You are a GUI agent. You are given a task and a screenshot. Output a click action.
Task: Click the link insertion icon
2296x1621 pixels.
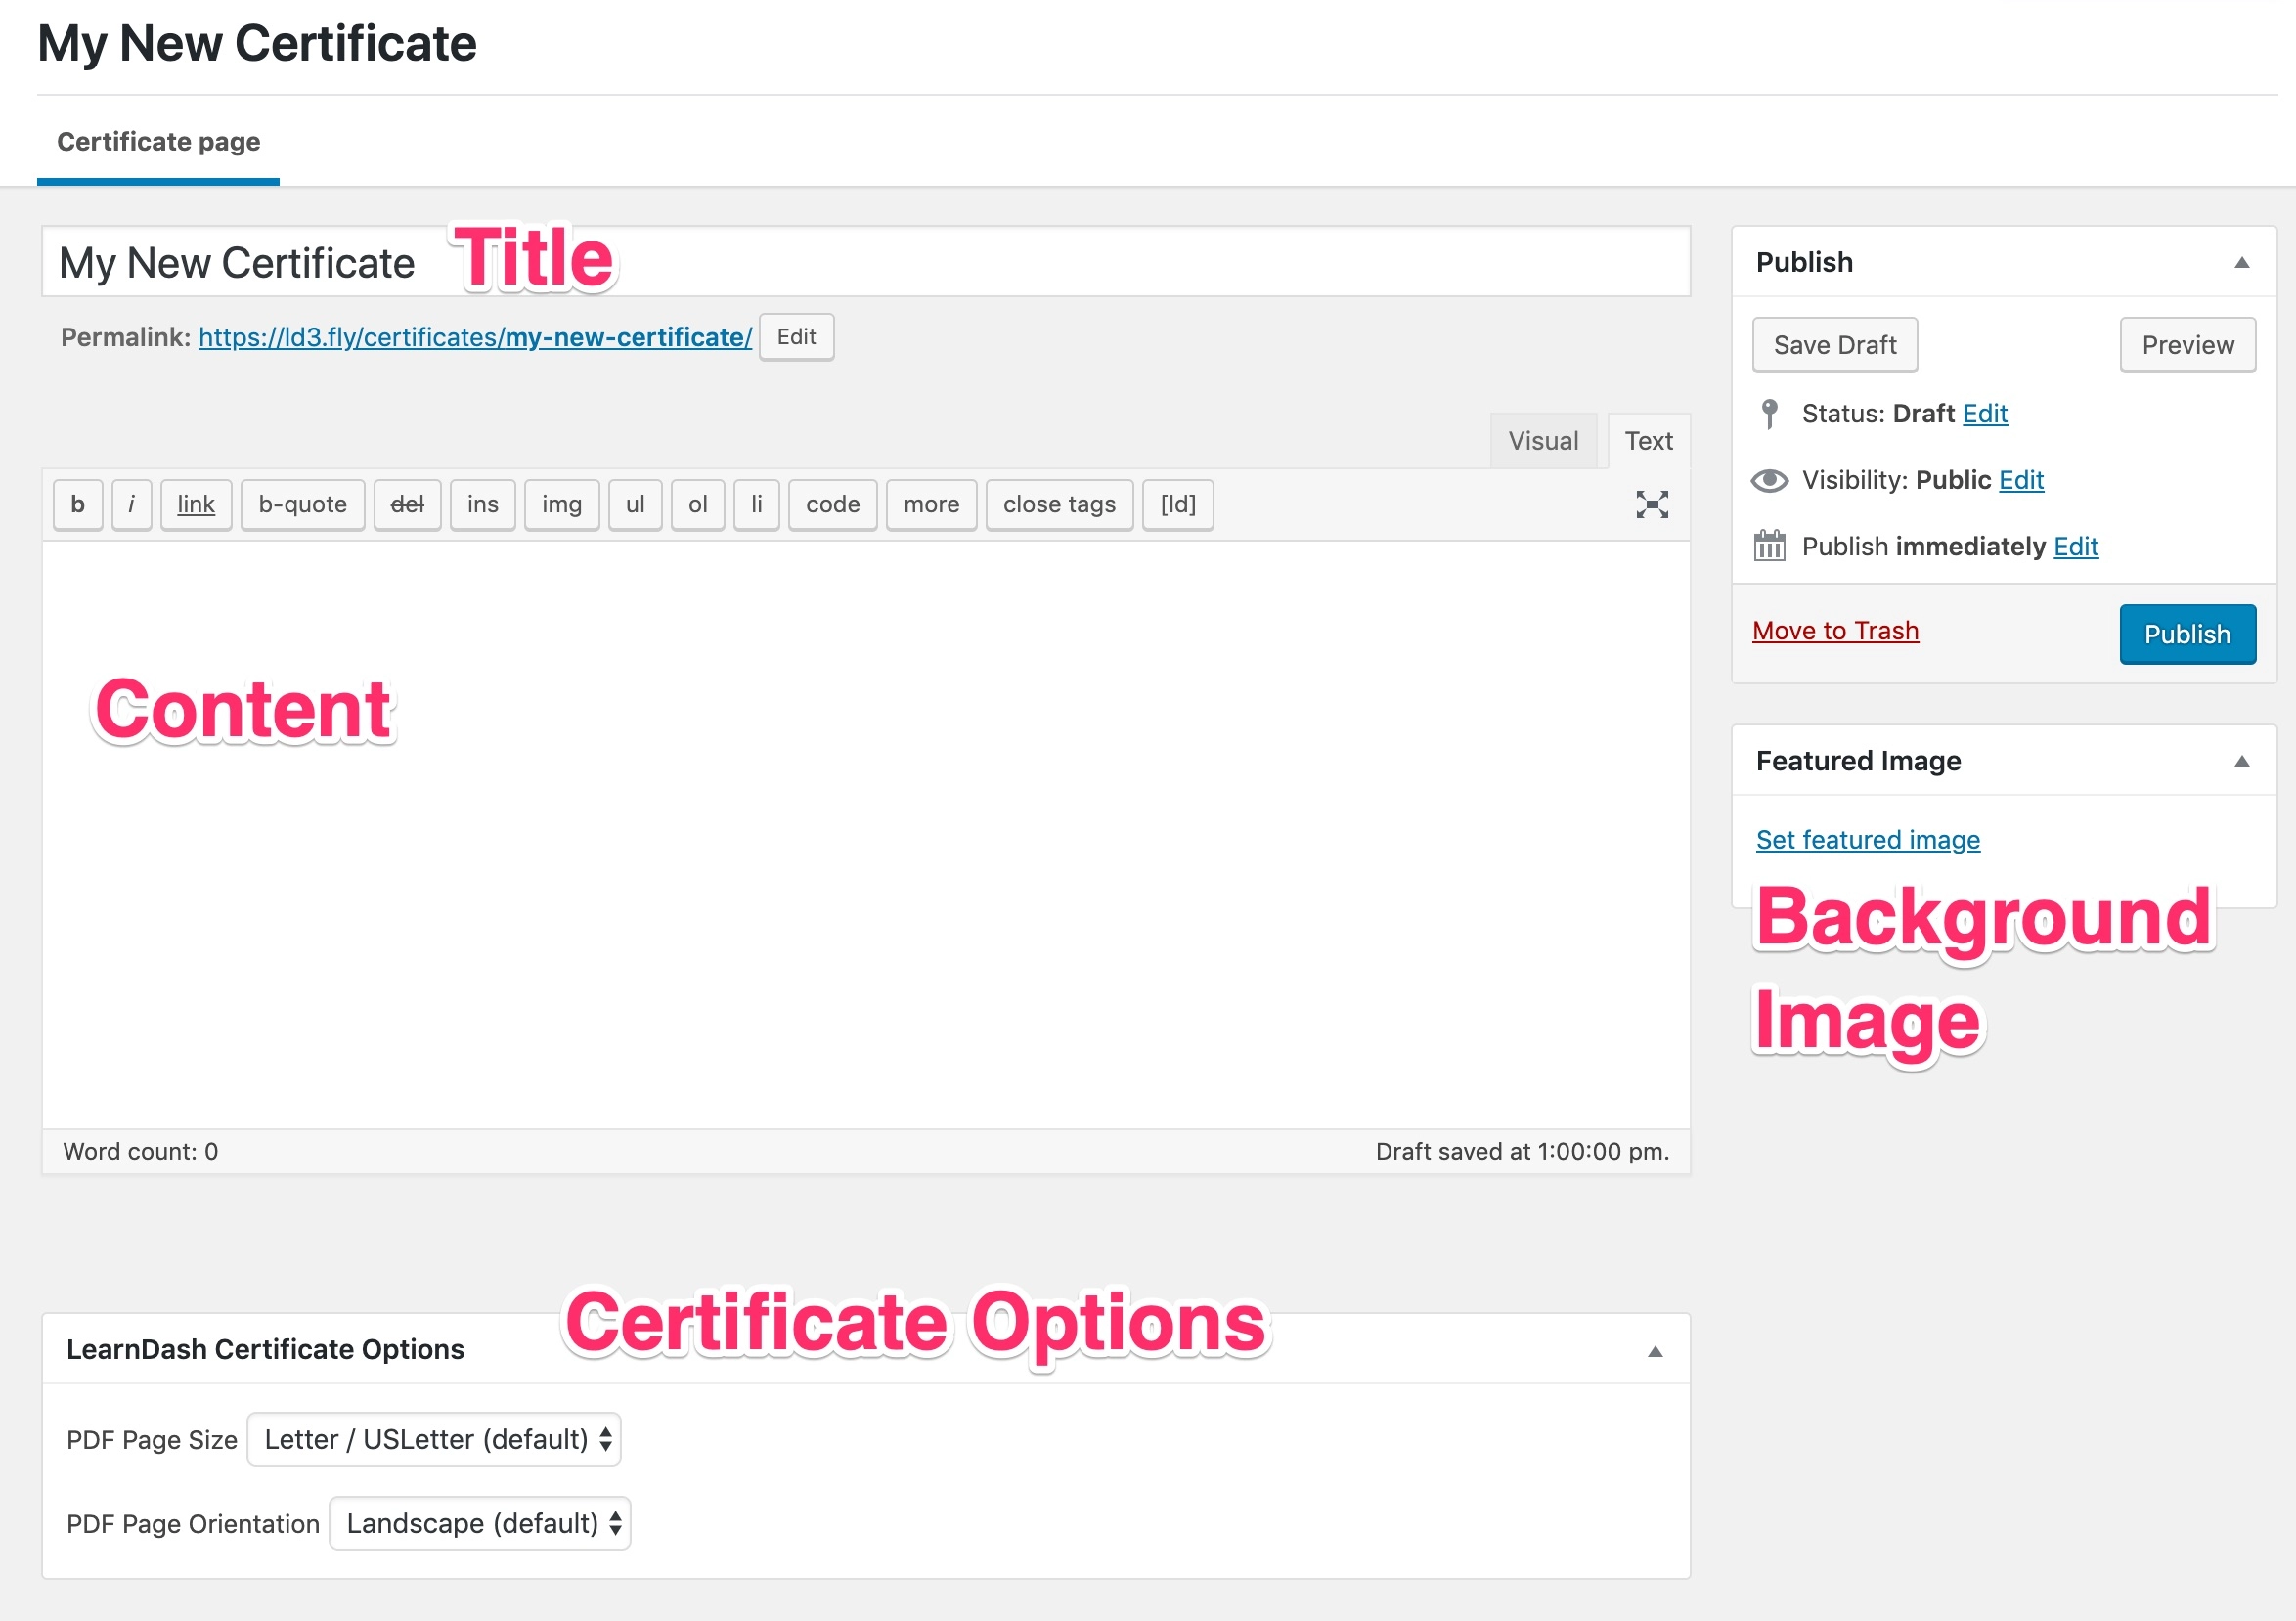(197, 505)
